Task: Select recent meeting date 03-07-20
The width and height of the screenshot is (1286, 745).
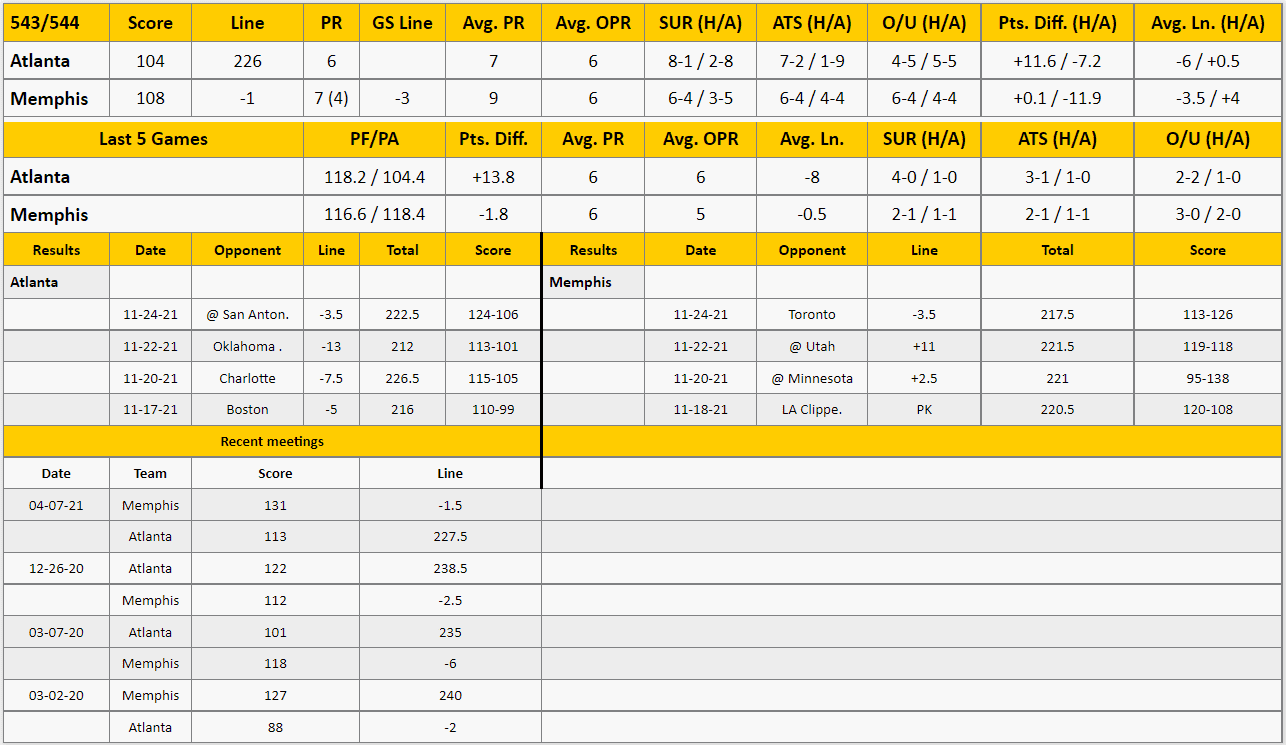Action: (56, 632)
